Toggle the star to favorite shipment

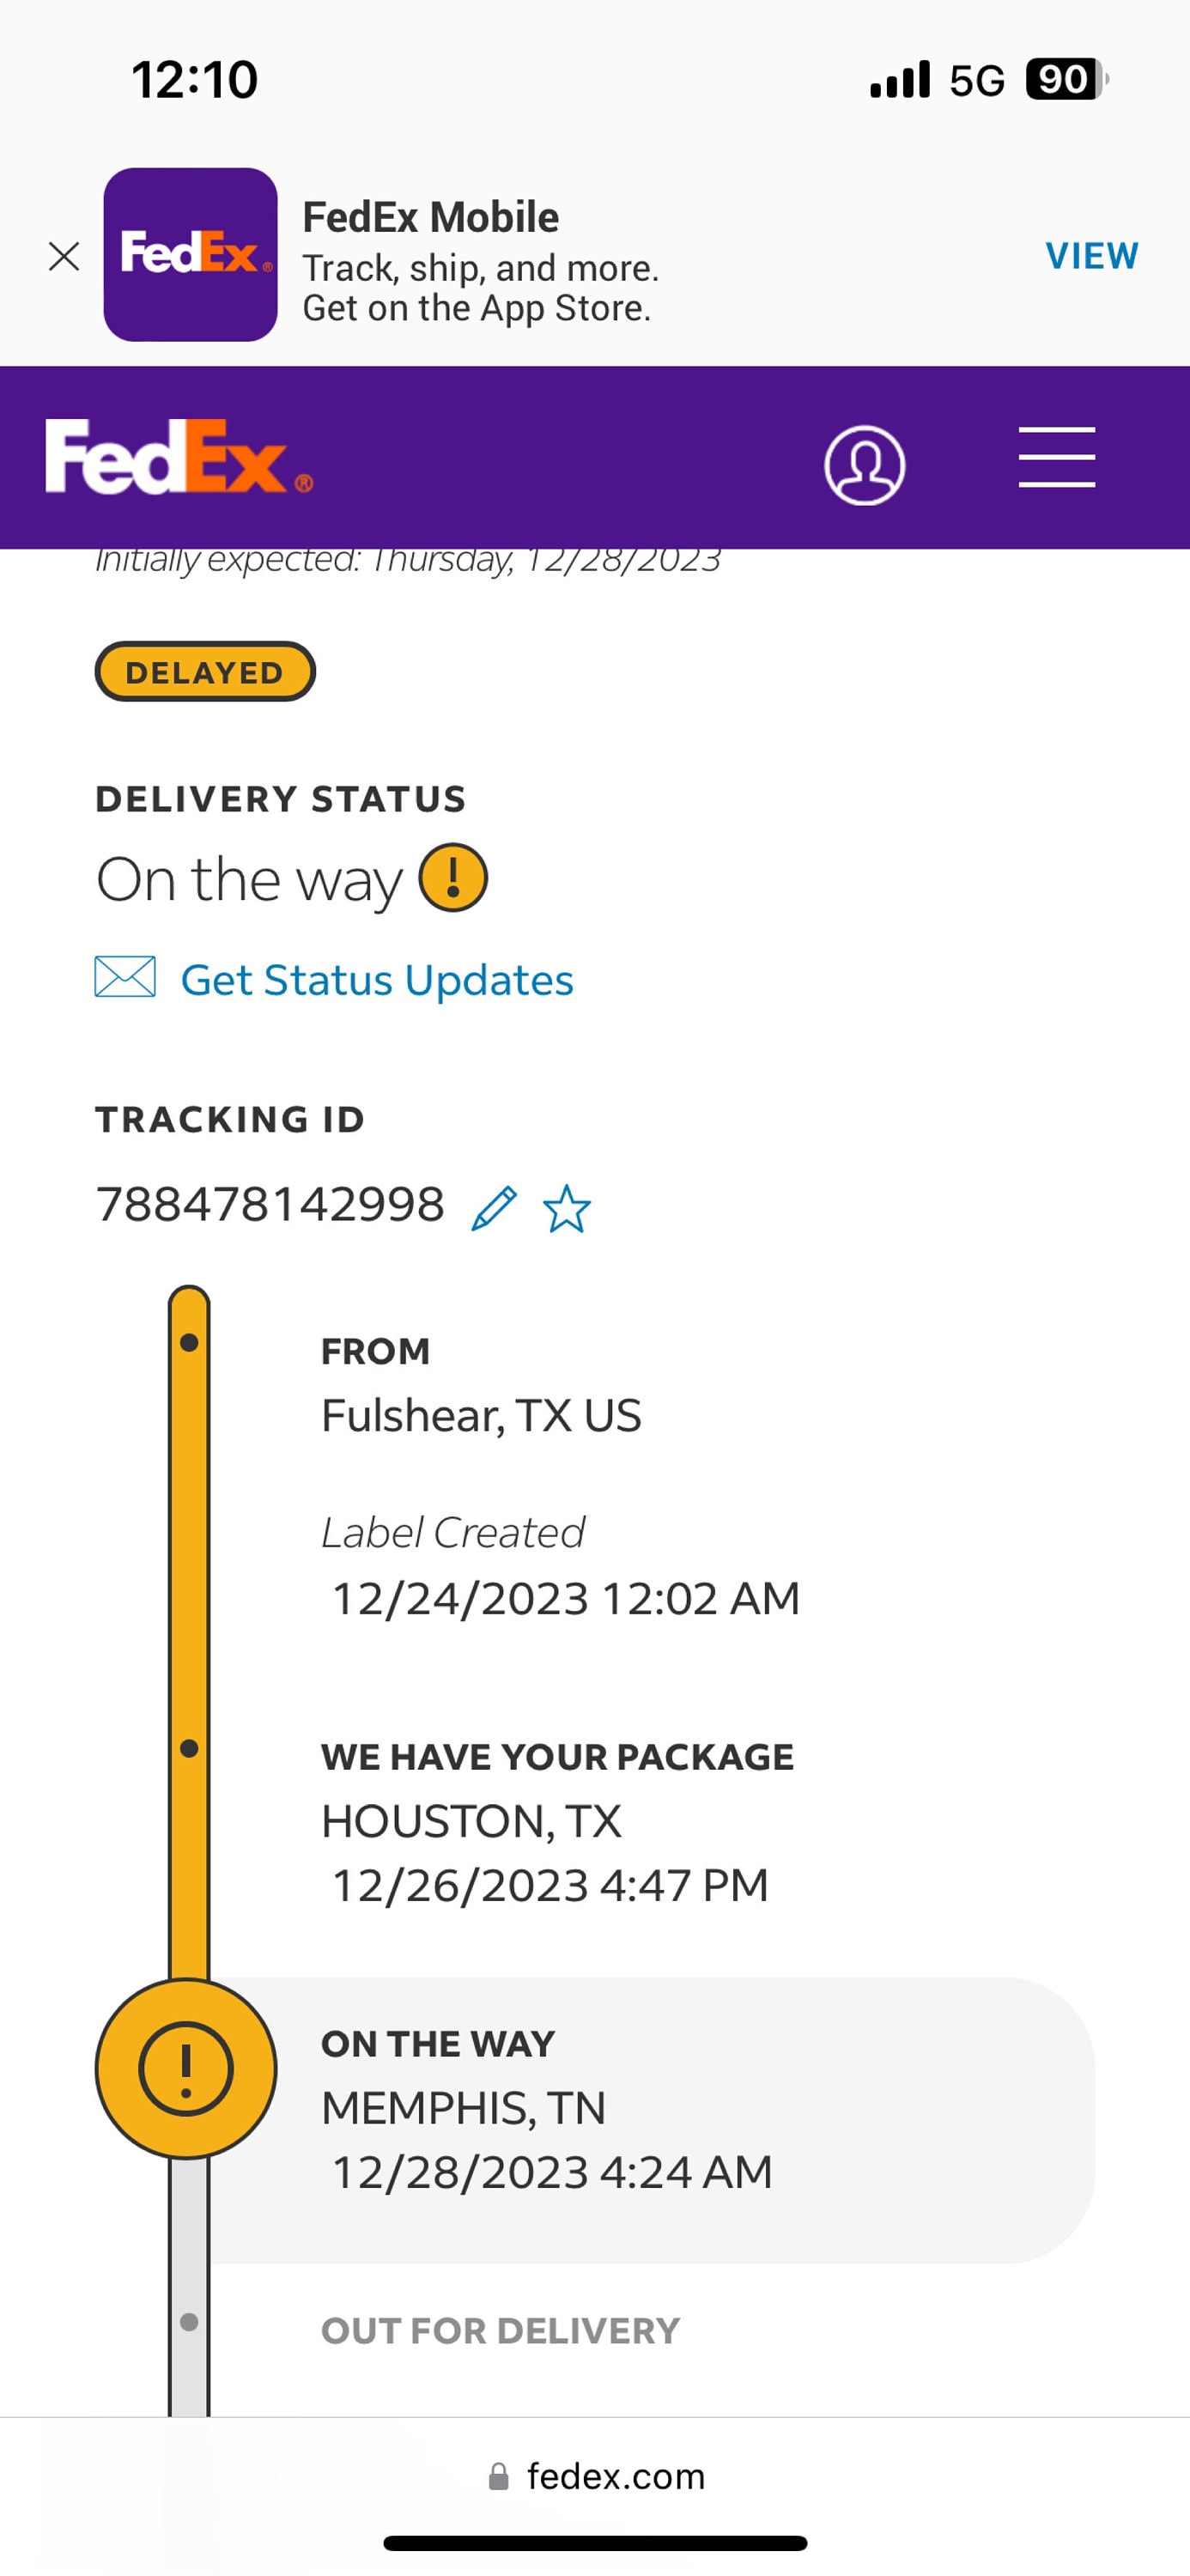pyautogui.click(x=567, y=1208)
